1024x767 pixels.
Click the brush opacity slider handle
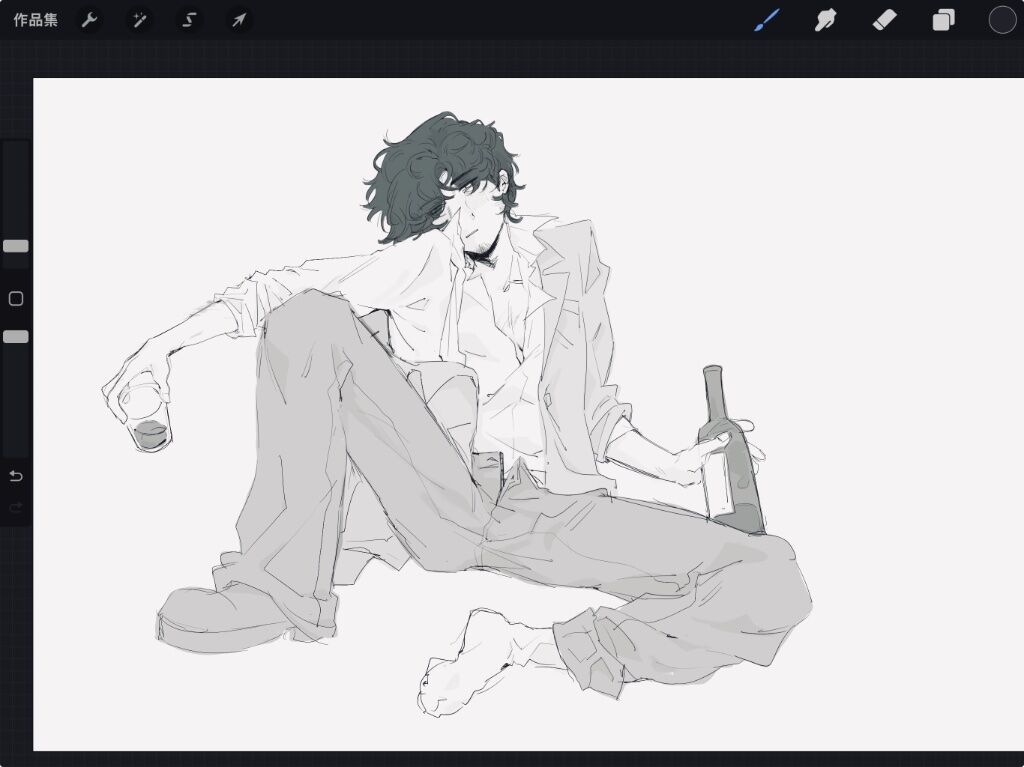[16, 336]
